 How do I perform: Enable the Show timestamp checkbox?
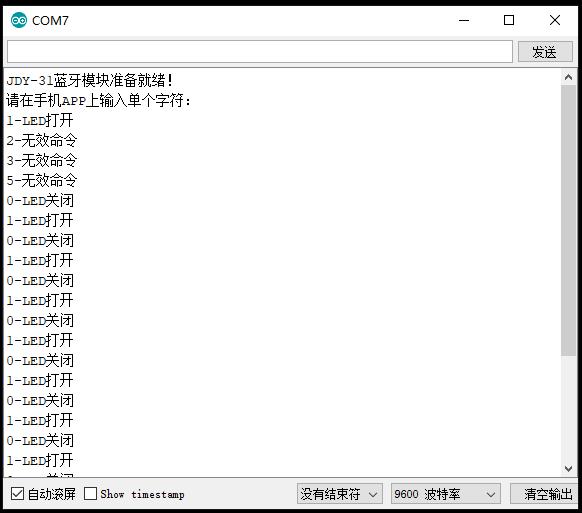[90, 494]
